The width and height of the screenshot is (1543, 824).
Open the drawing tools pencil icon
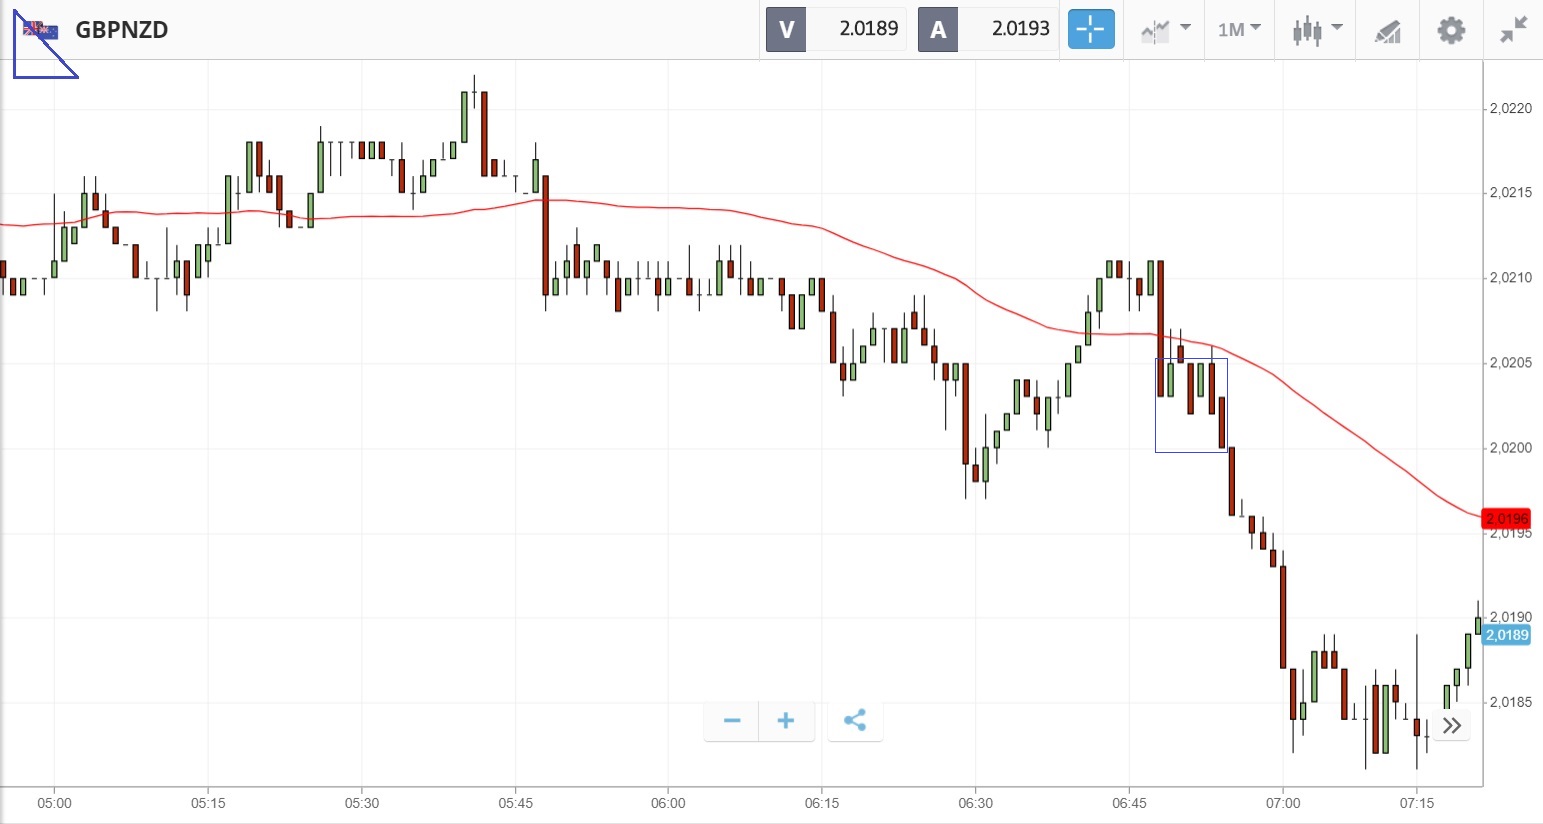click(x=1388, y=31)
